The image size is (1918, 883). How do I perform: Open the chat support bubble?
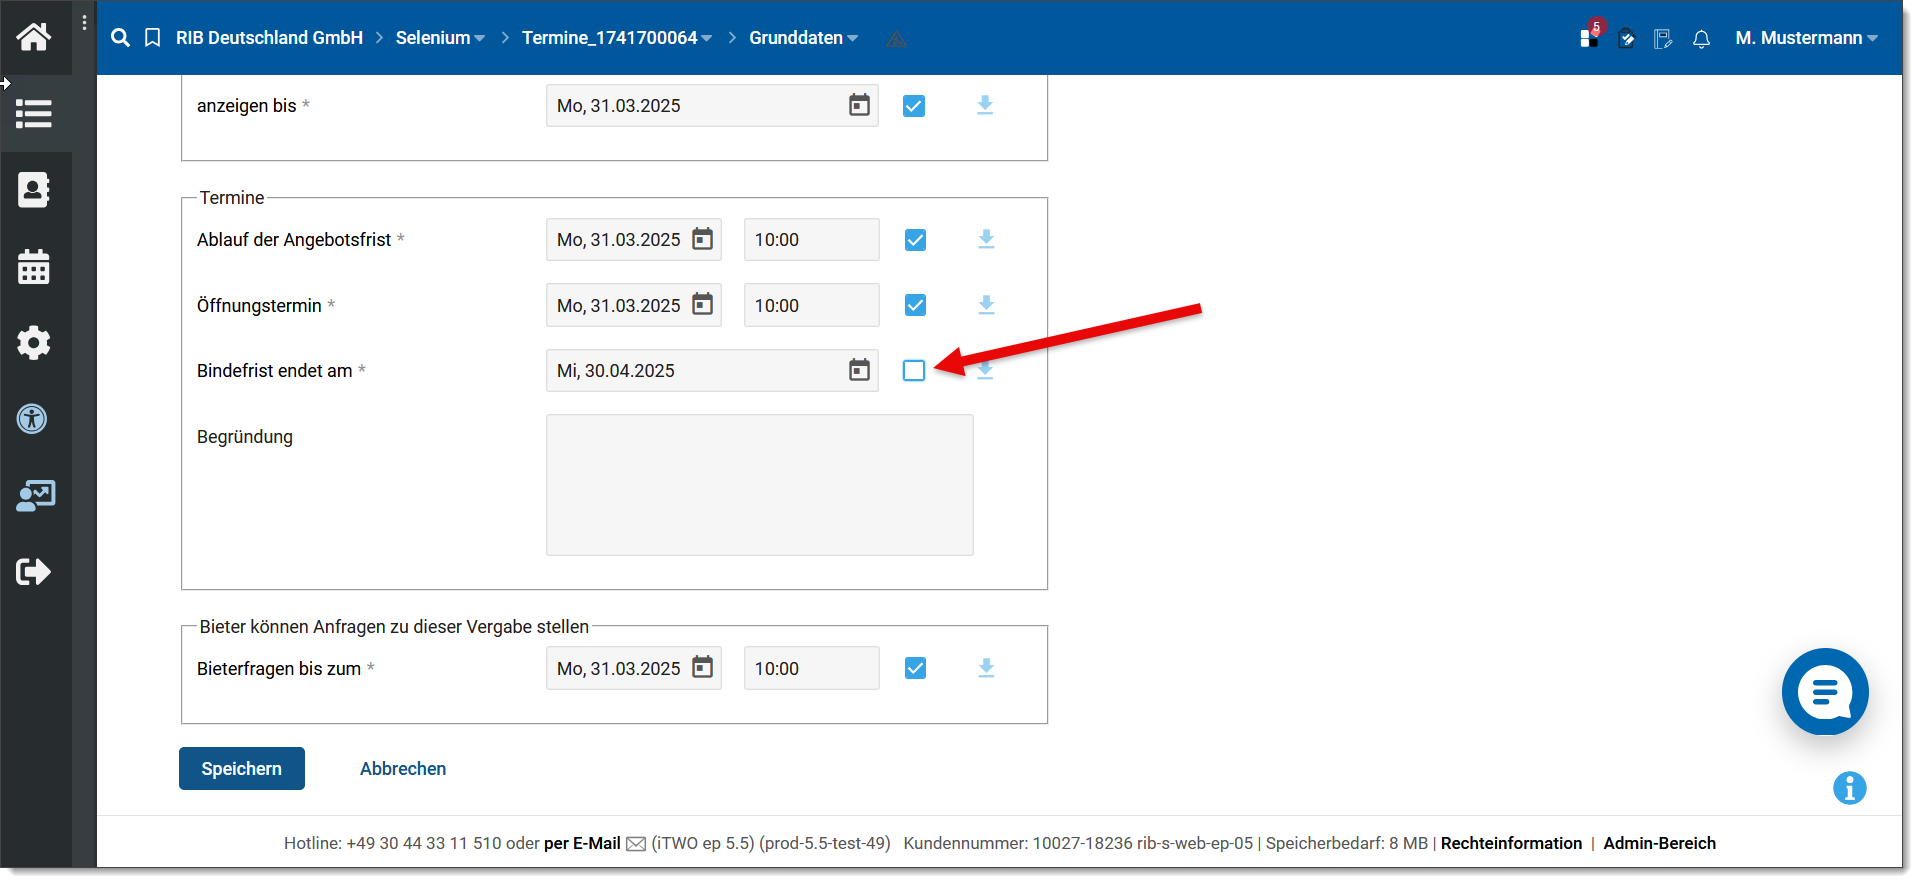point(1824,692)
